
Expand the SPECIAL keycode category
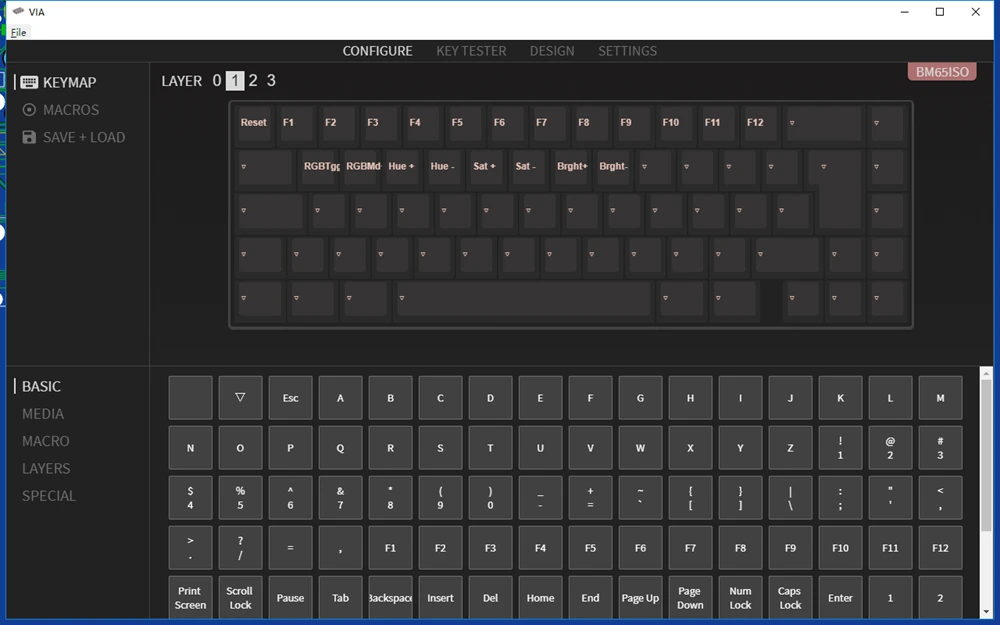point(49,496)
